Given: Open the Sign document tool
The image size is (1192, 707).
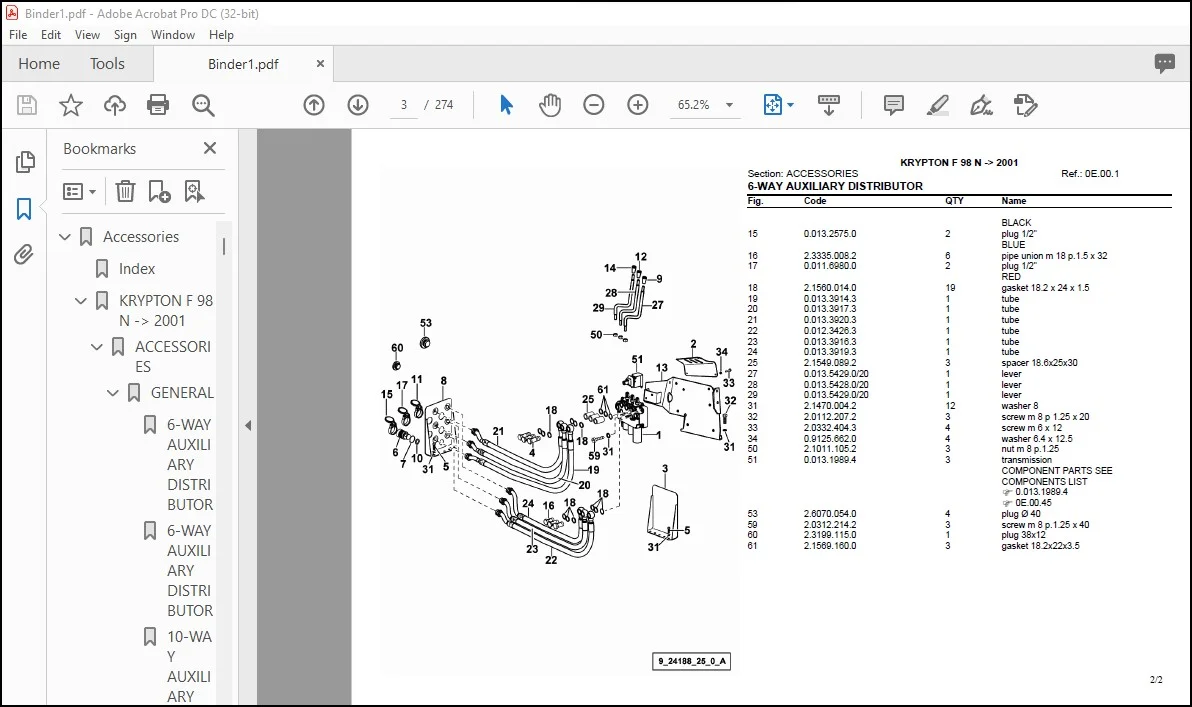Looking at the screenshot, I should tap(981, 105).
